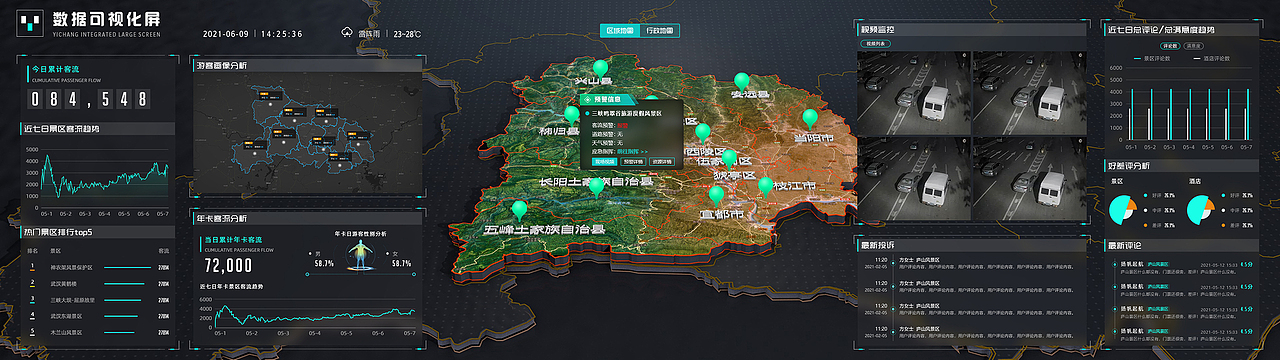Select the map pin above 当阳市
Screen dimensions: 1280x360
pyautogui.click(x=810, y=120)
